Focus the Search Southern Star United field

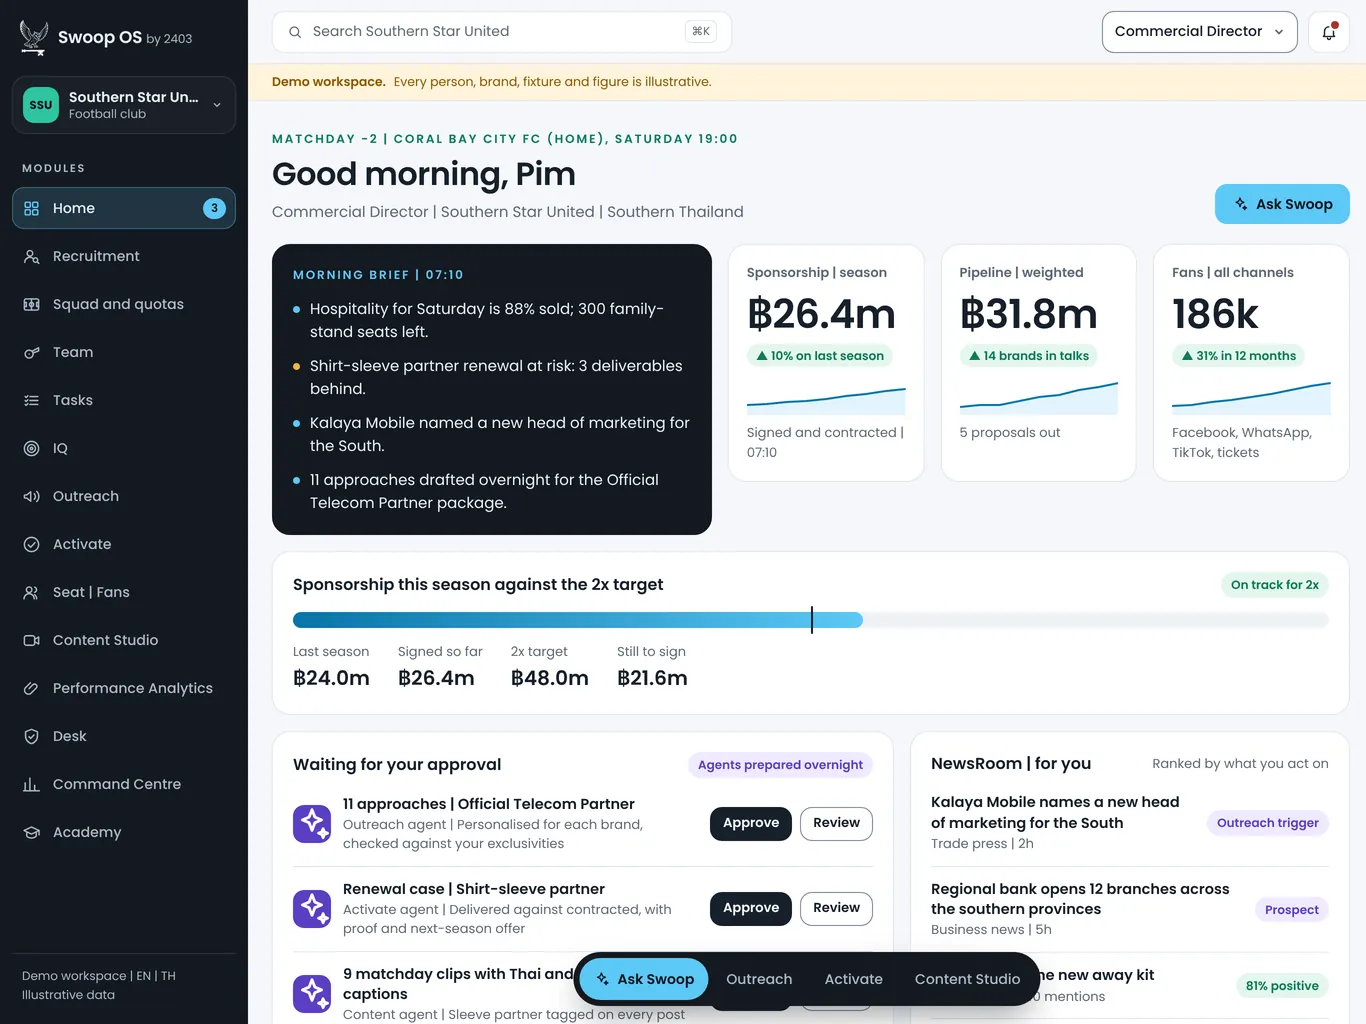(x=502, y=32)
